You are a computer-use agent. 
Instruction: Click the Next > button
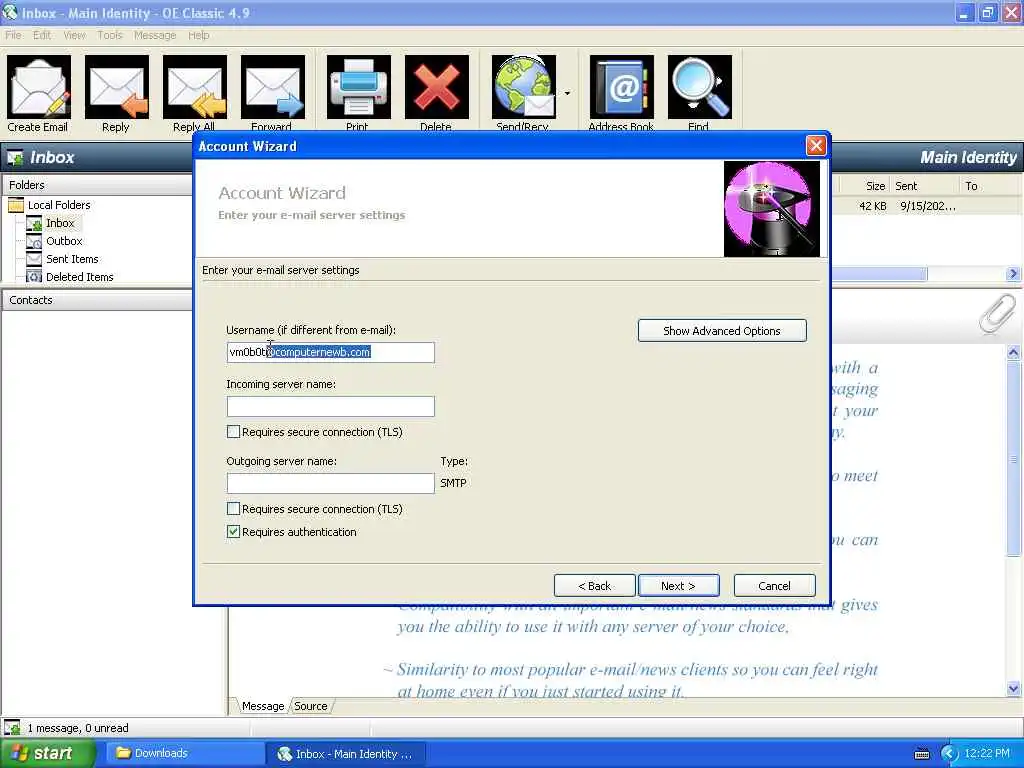tap(679, 586)
